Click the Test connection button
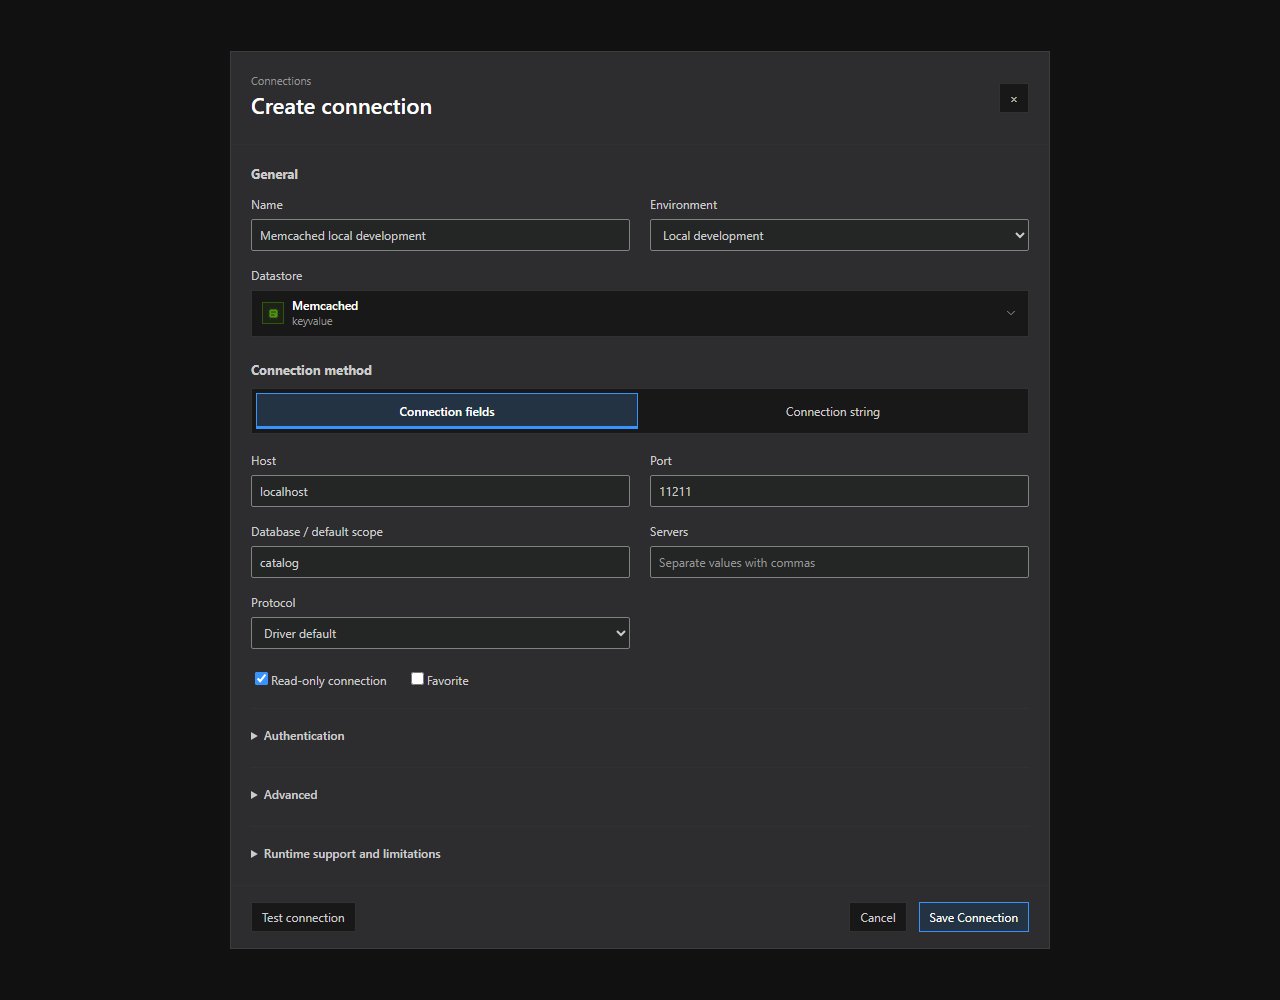 [303, 917]
